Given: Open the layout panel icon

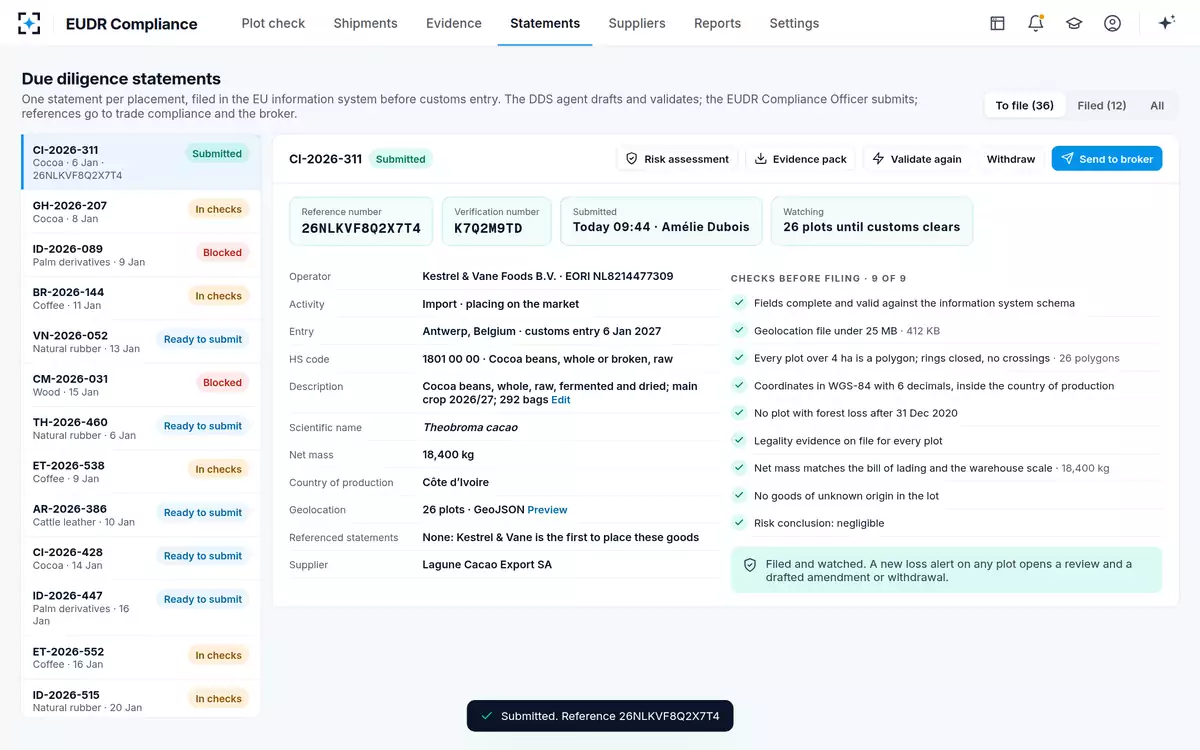Looking at the screenshot, I should click(997, 23).
